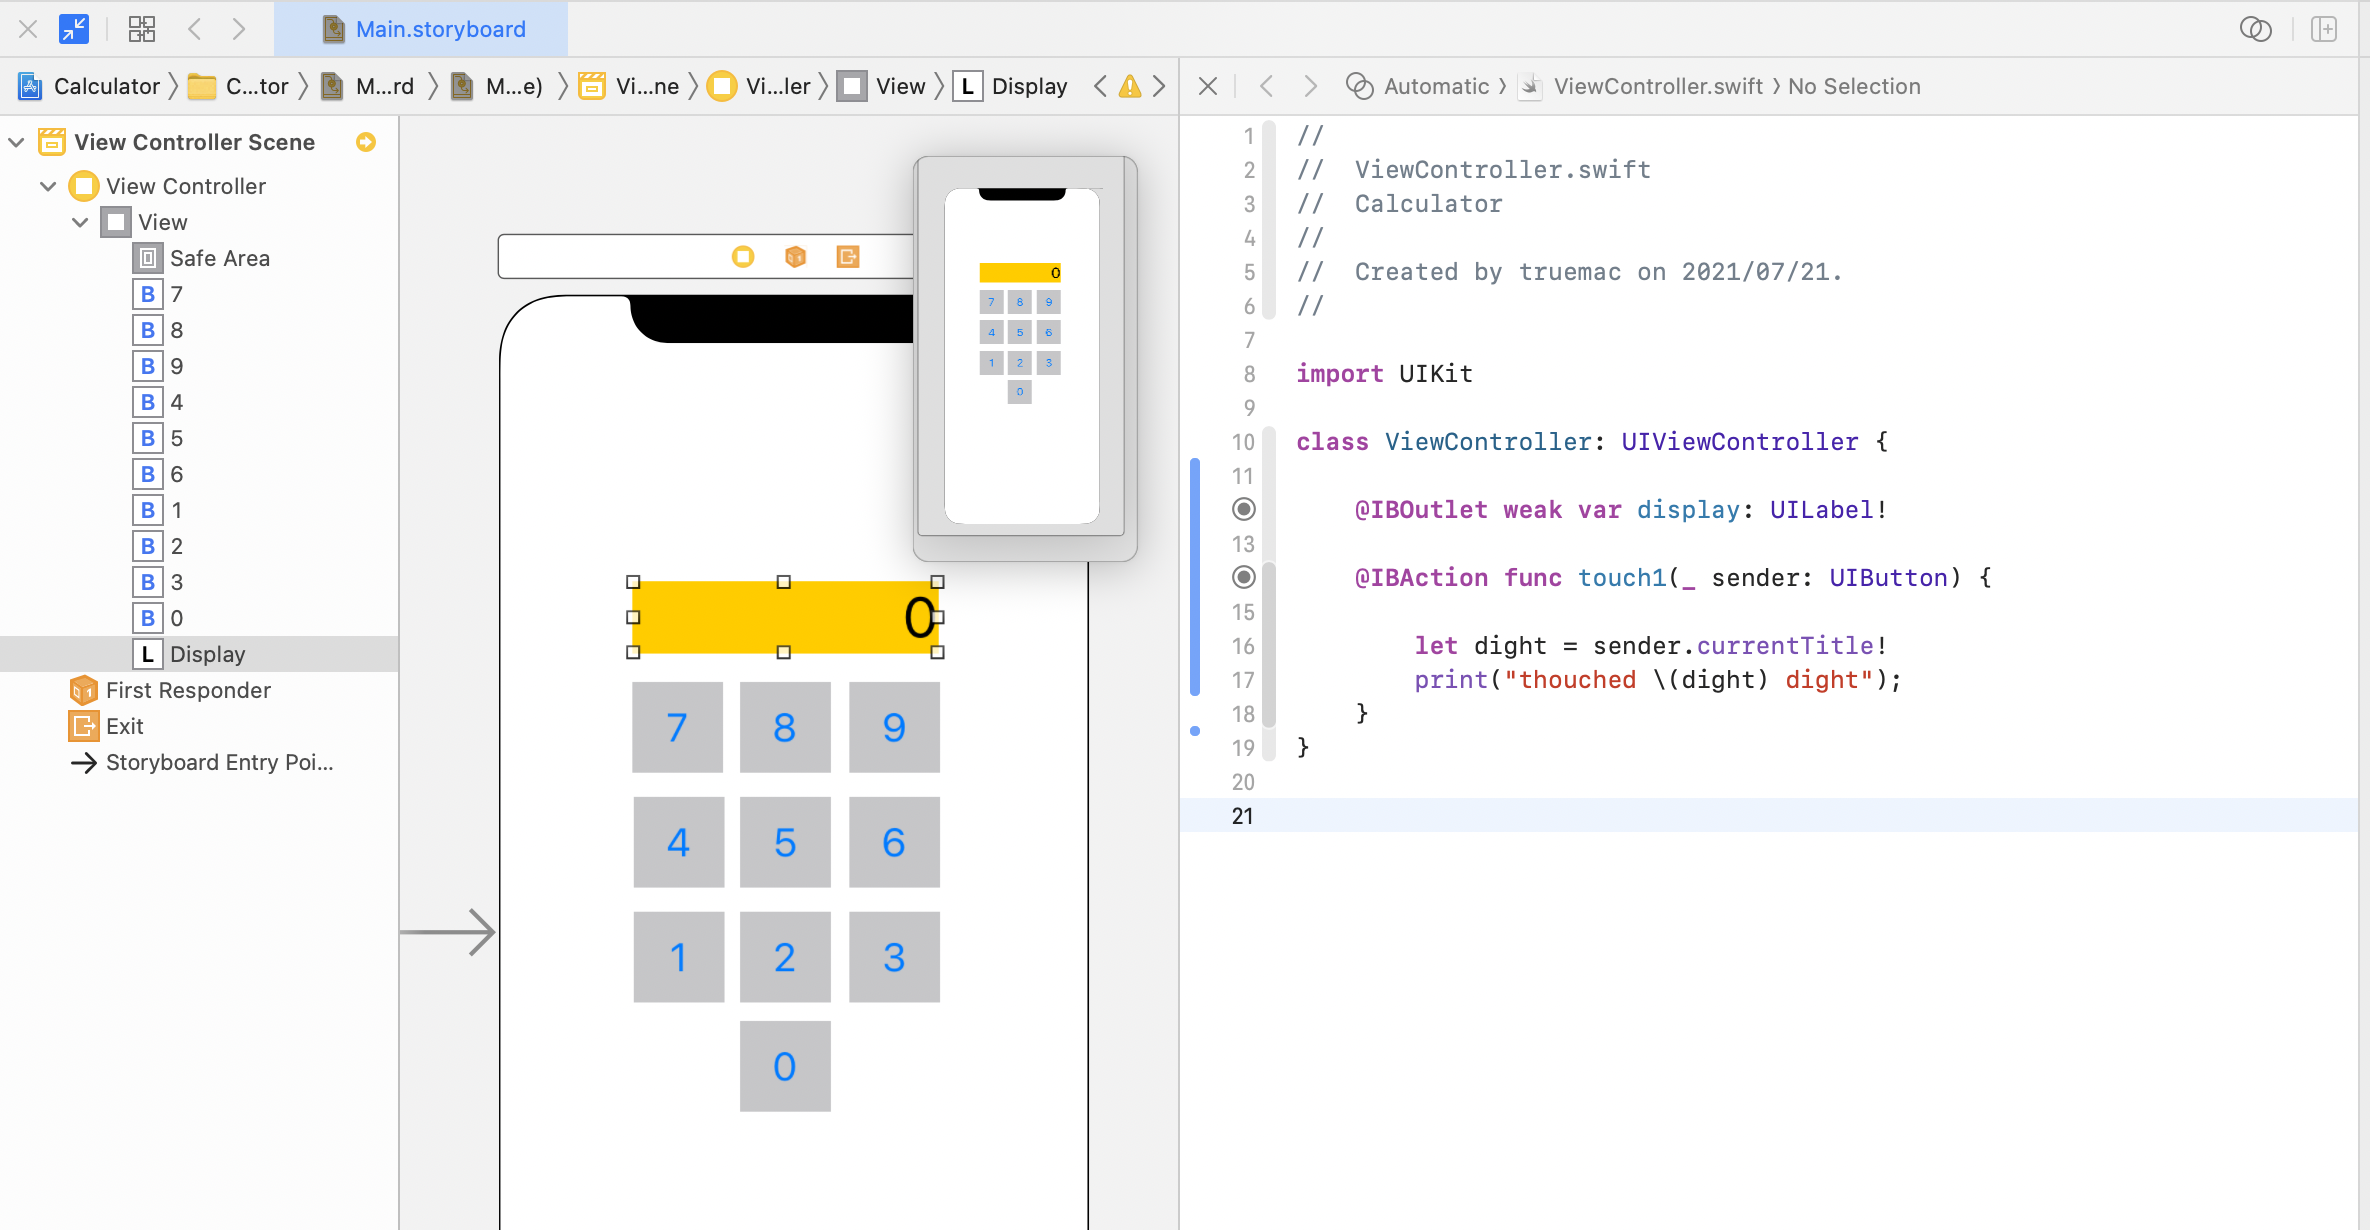Open the Automatic assistant jump bar menu
Viewport: 2370px width, 1230px height.
(1436, 86)
